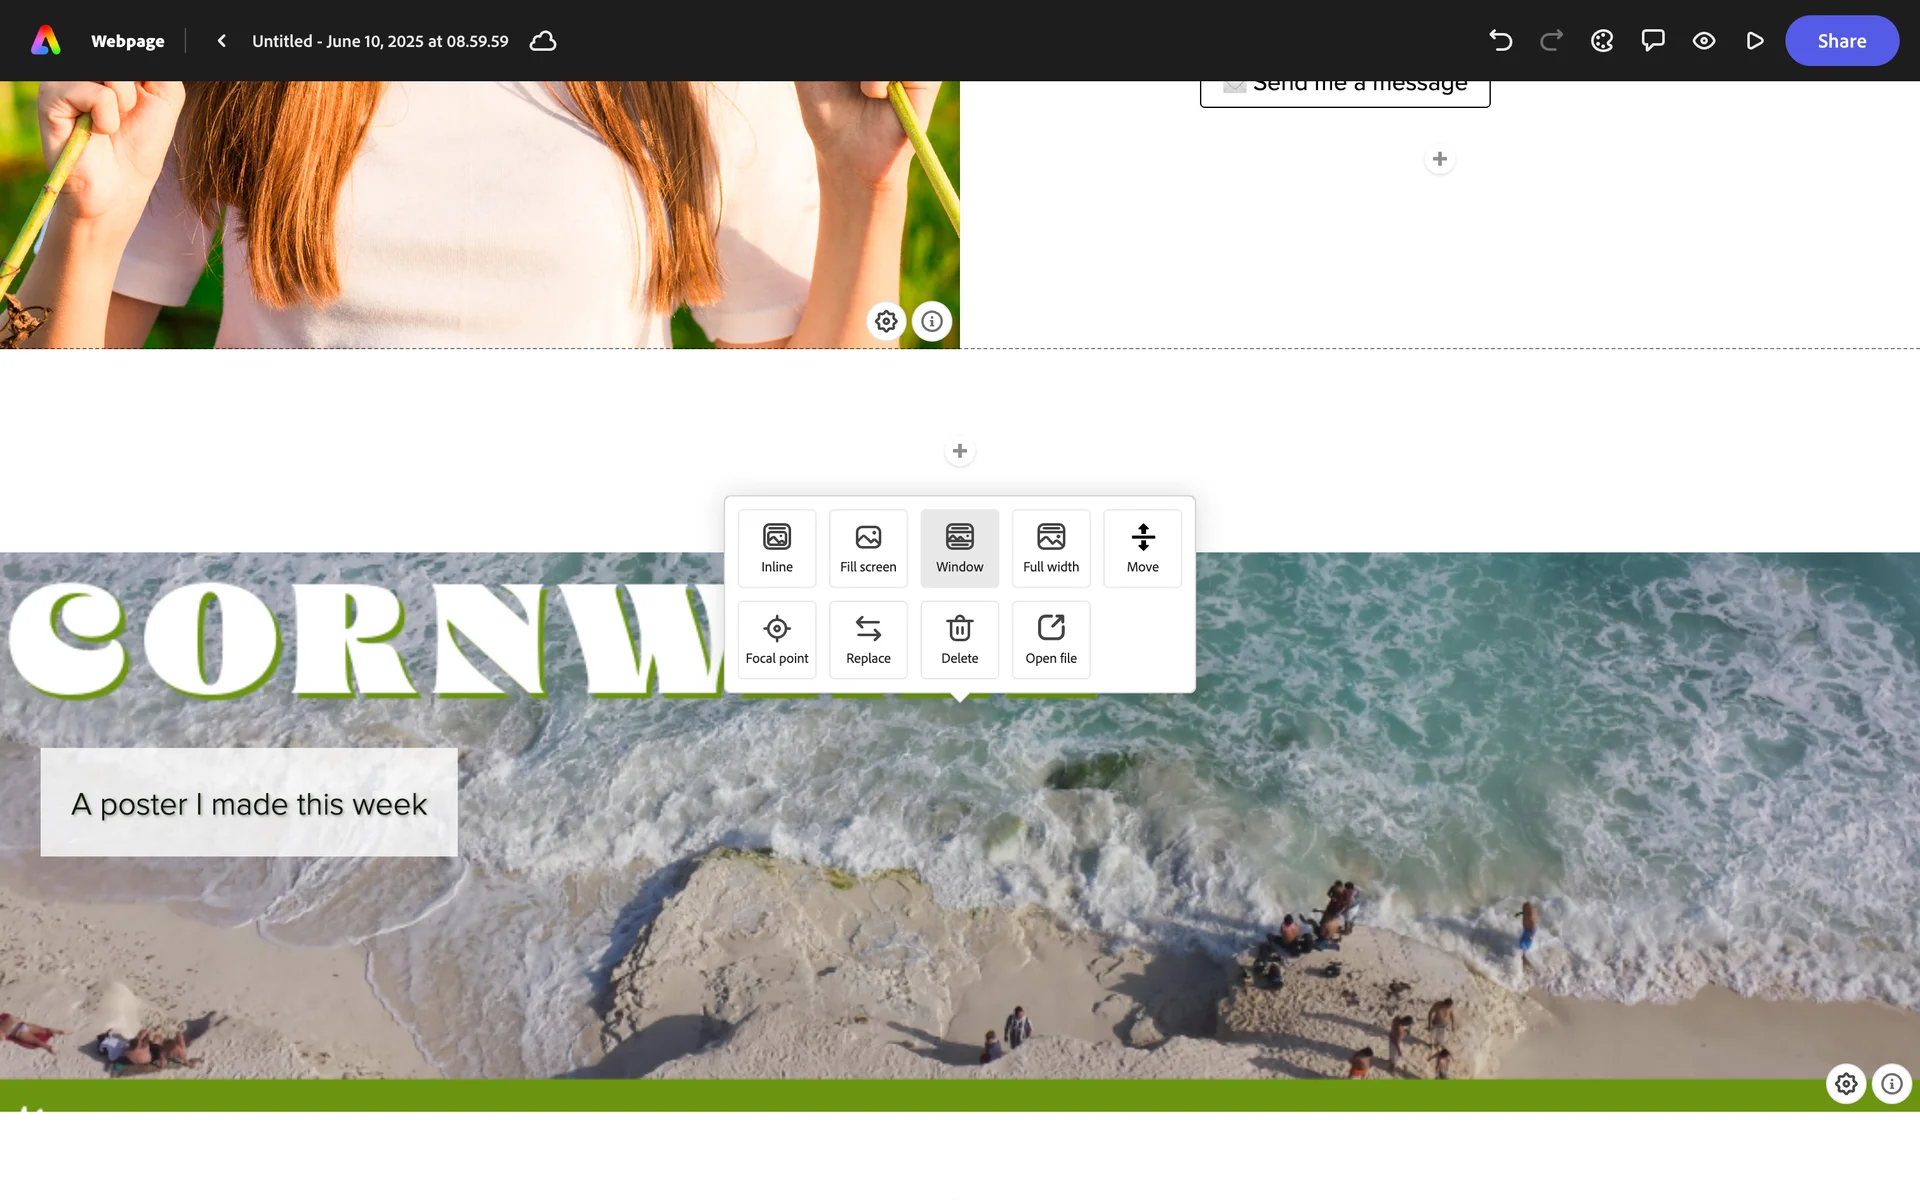Select the Inline image layout
This screenshot has width=1920, height=1200.
(x=777, y=548)
